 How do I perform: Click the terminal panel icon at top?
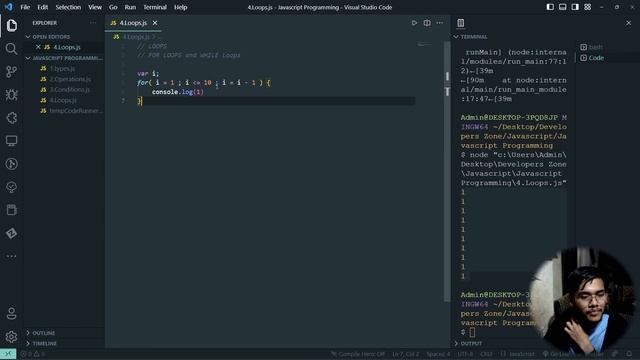[460, 23]
